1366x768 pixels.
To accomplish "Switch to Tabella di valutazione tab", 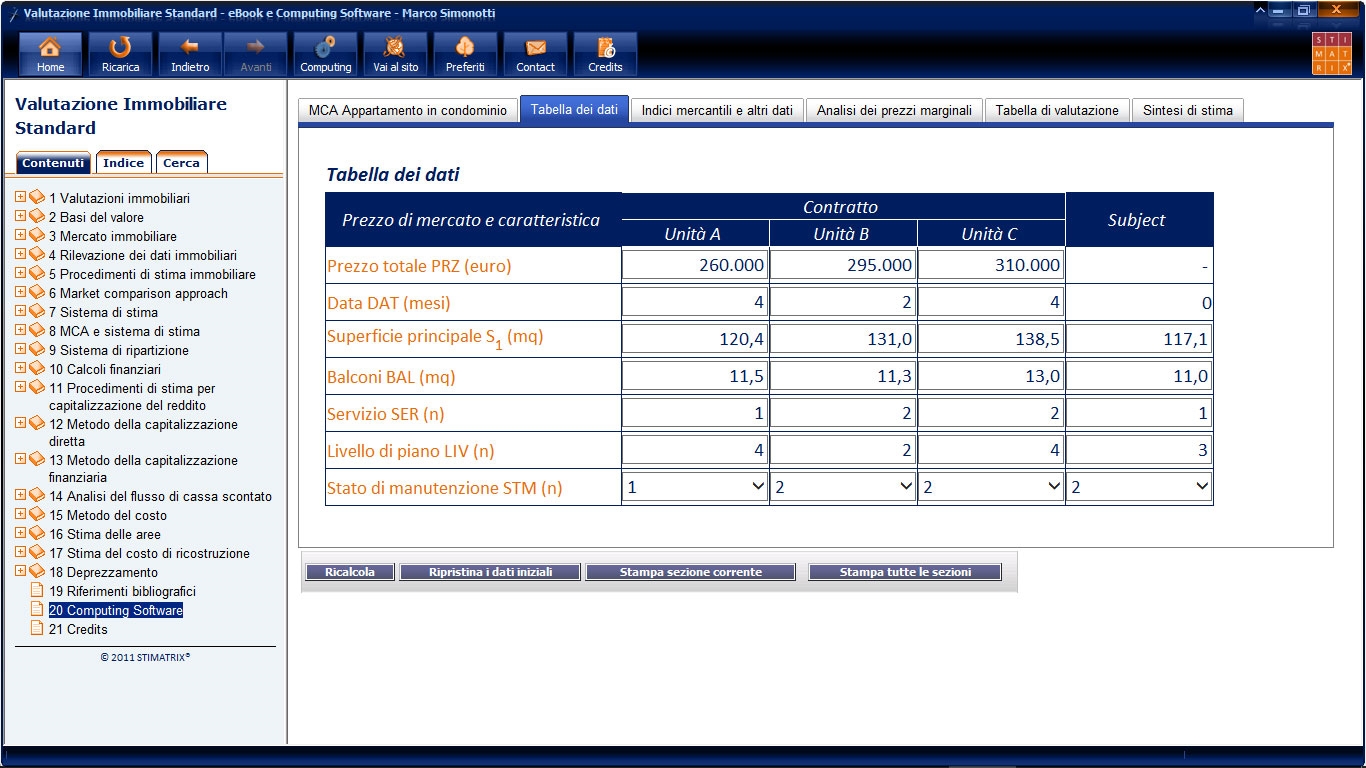I will (x=1057, y=110).
